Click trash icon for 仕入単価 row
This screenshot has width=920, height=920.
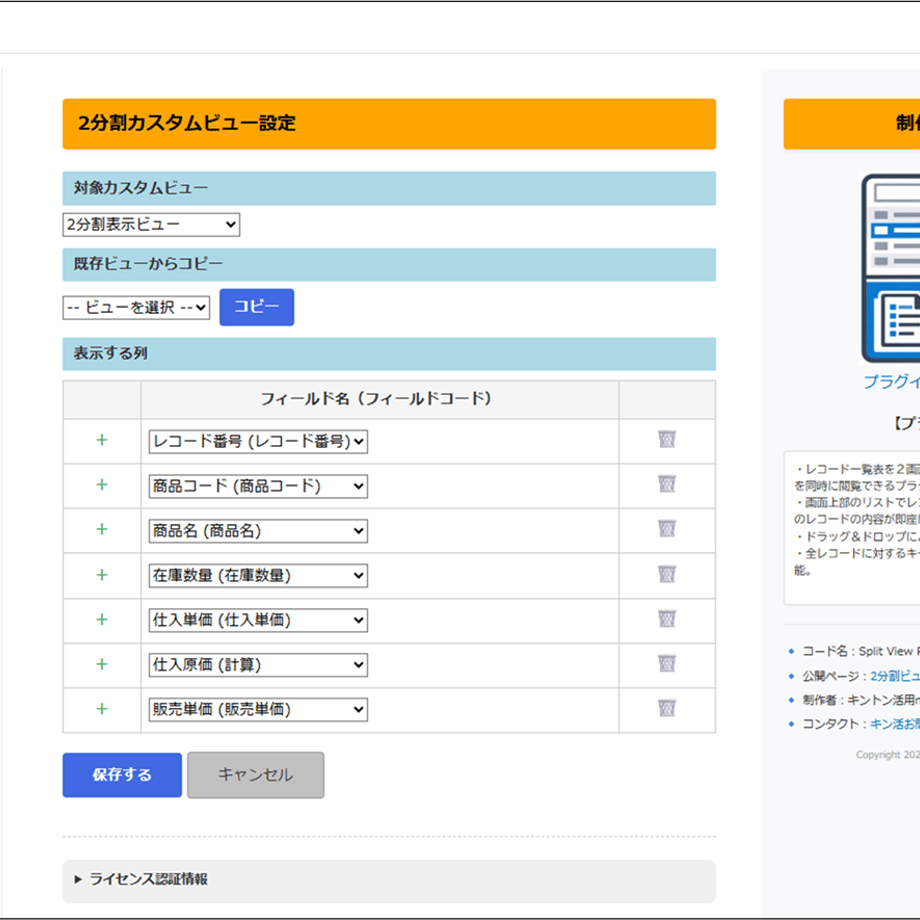click(x=667, y=618)
